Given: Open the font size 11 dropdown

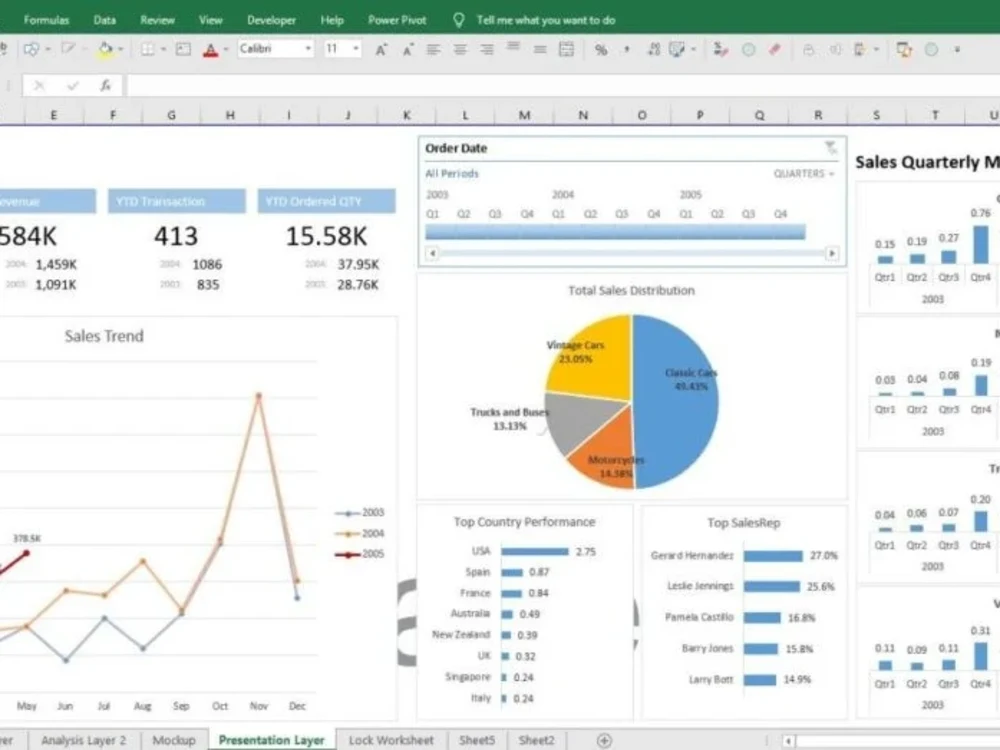Looking at the screenshot, I should [356, 48].
